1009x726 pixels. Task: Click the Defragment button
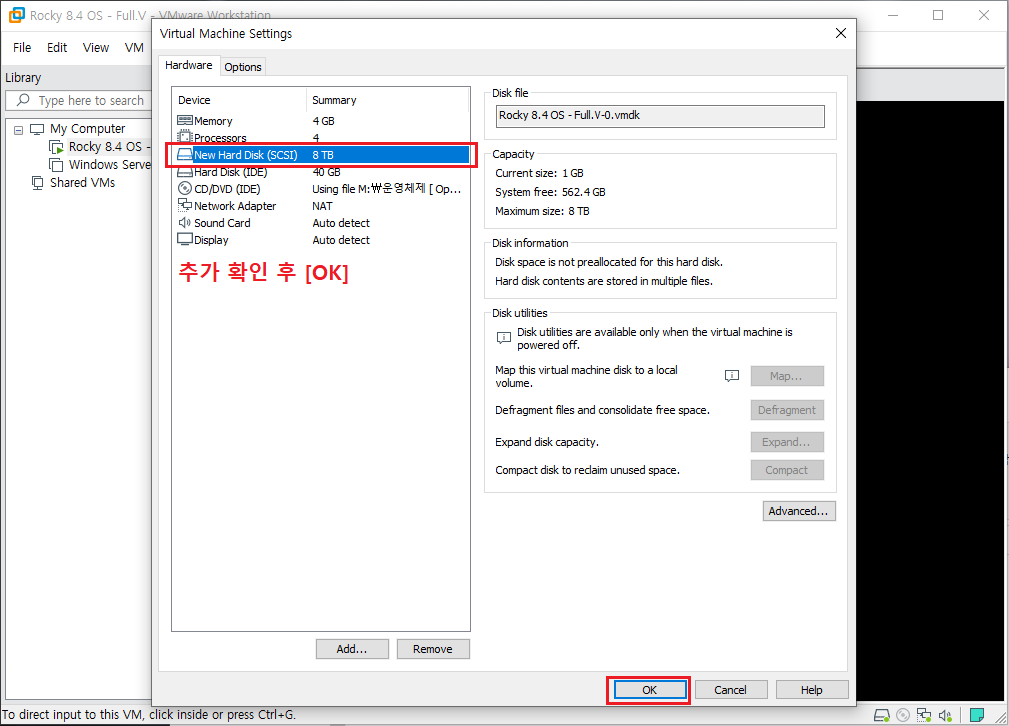coord(787,410)
